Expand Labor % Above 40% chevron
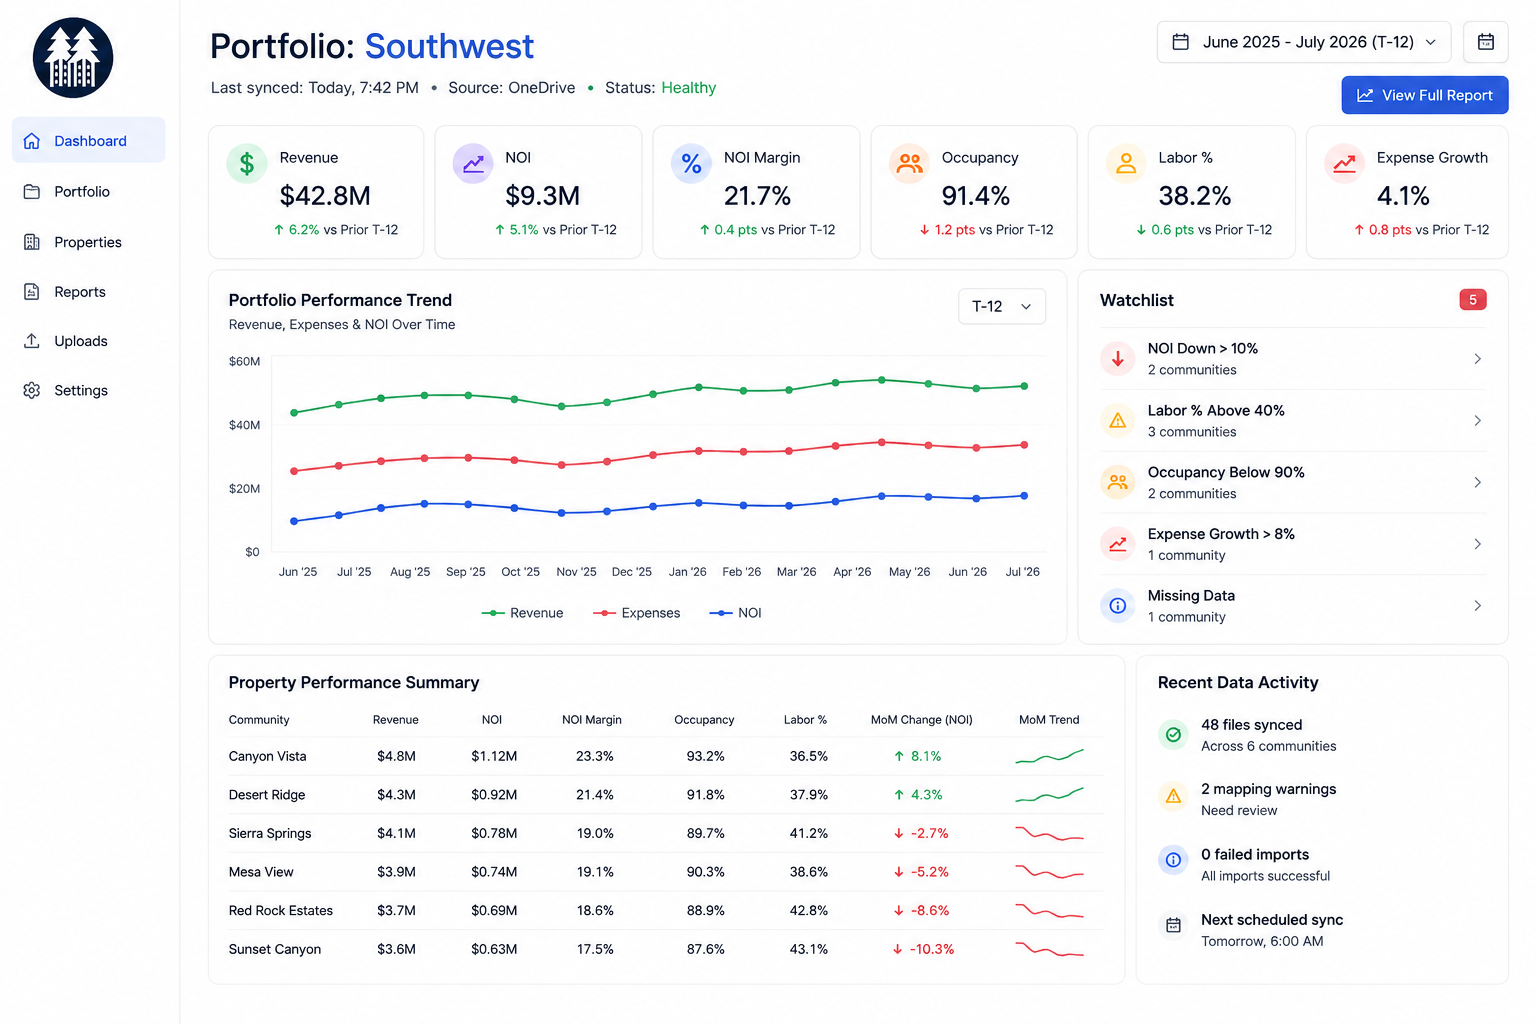 [x=1477, y=420]
